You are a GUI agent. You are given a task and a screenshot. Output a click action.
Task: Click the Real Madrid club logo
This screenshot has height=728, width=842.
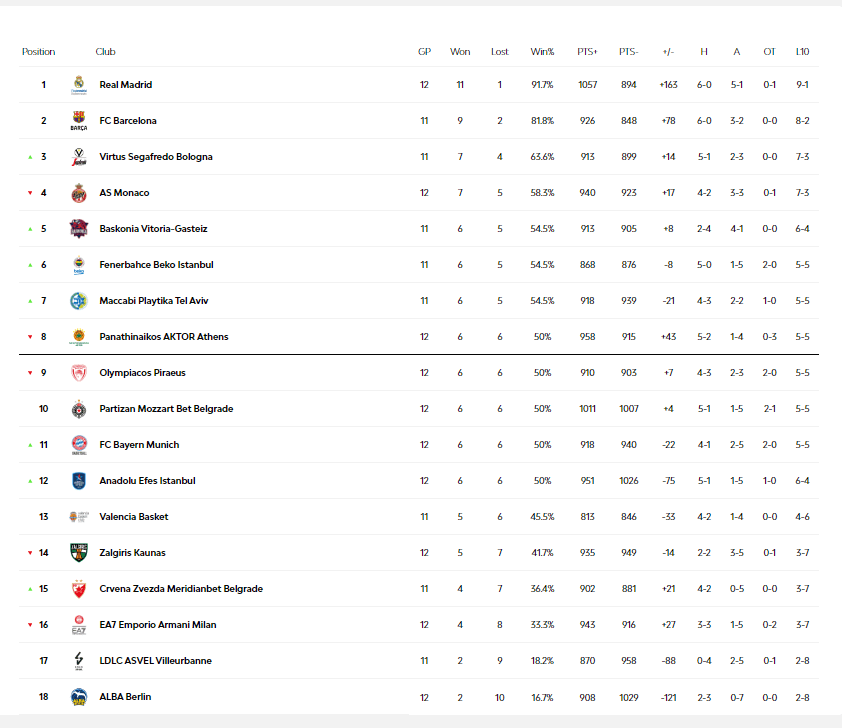tap(79, 85)
